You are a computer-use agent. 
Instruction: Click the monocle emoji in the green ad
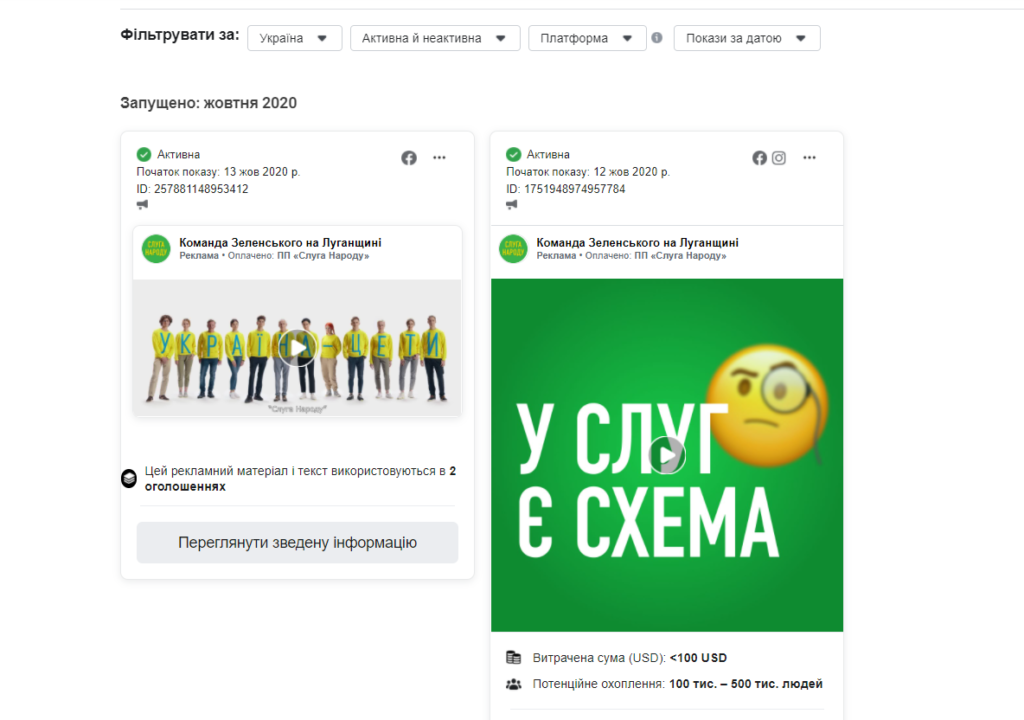(769, 405)
